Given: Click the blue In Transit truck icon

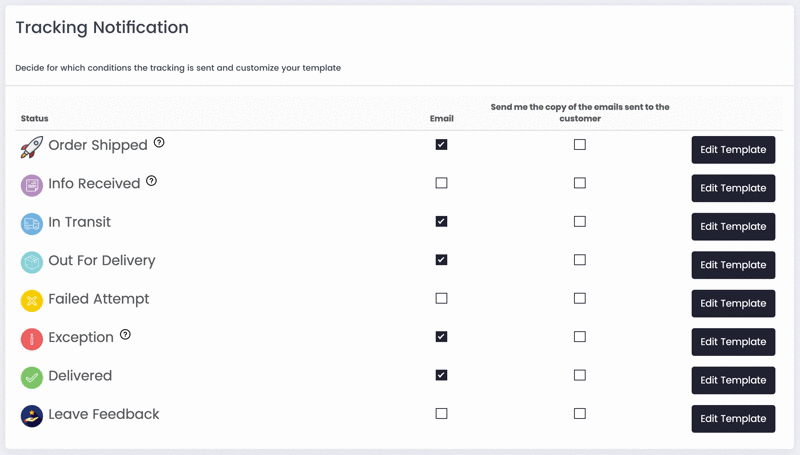Looking at the screenshot, I should pyautogui.click(x=32, y=224).
